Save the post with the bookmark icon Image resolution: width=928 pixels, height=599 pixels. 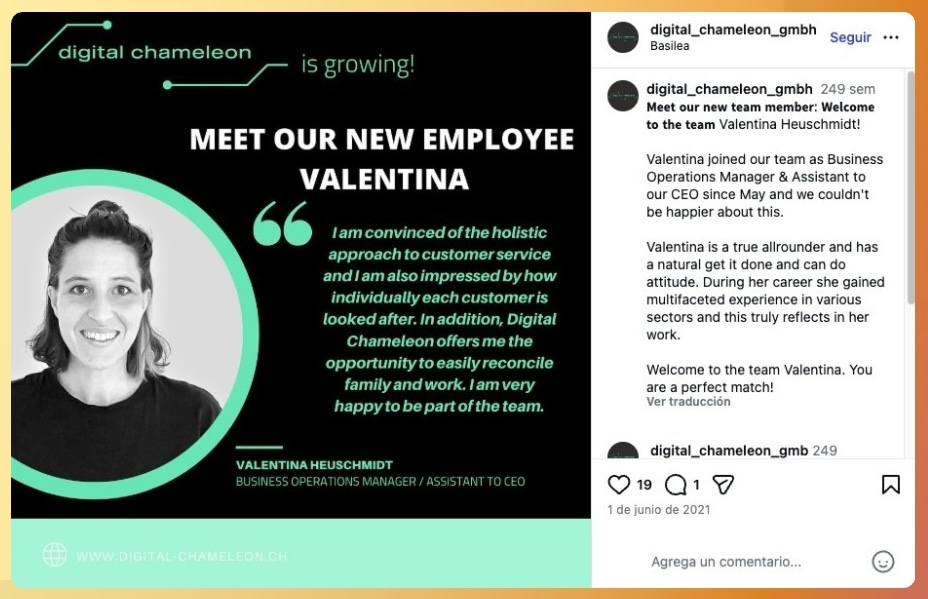pyautogui.click(x=890, y=485)
